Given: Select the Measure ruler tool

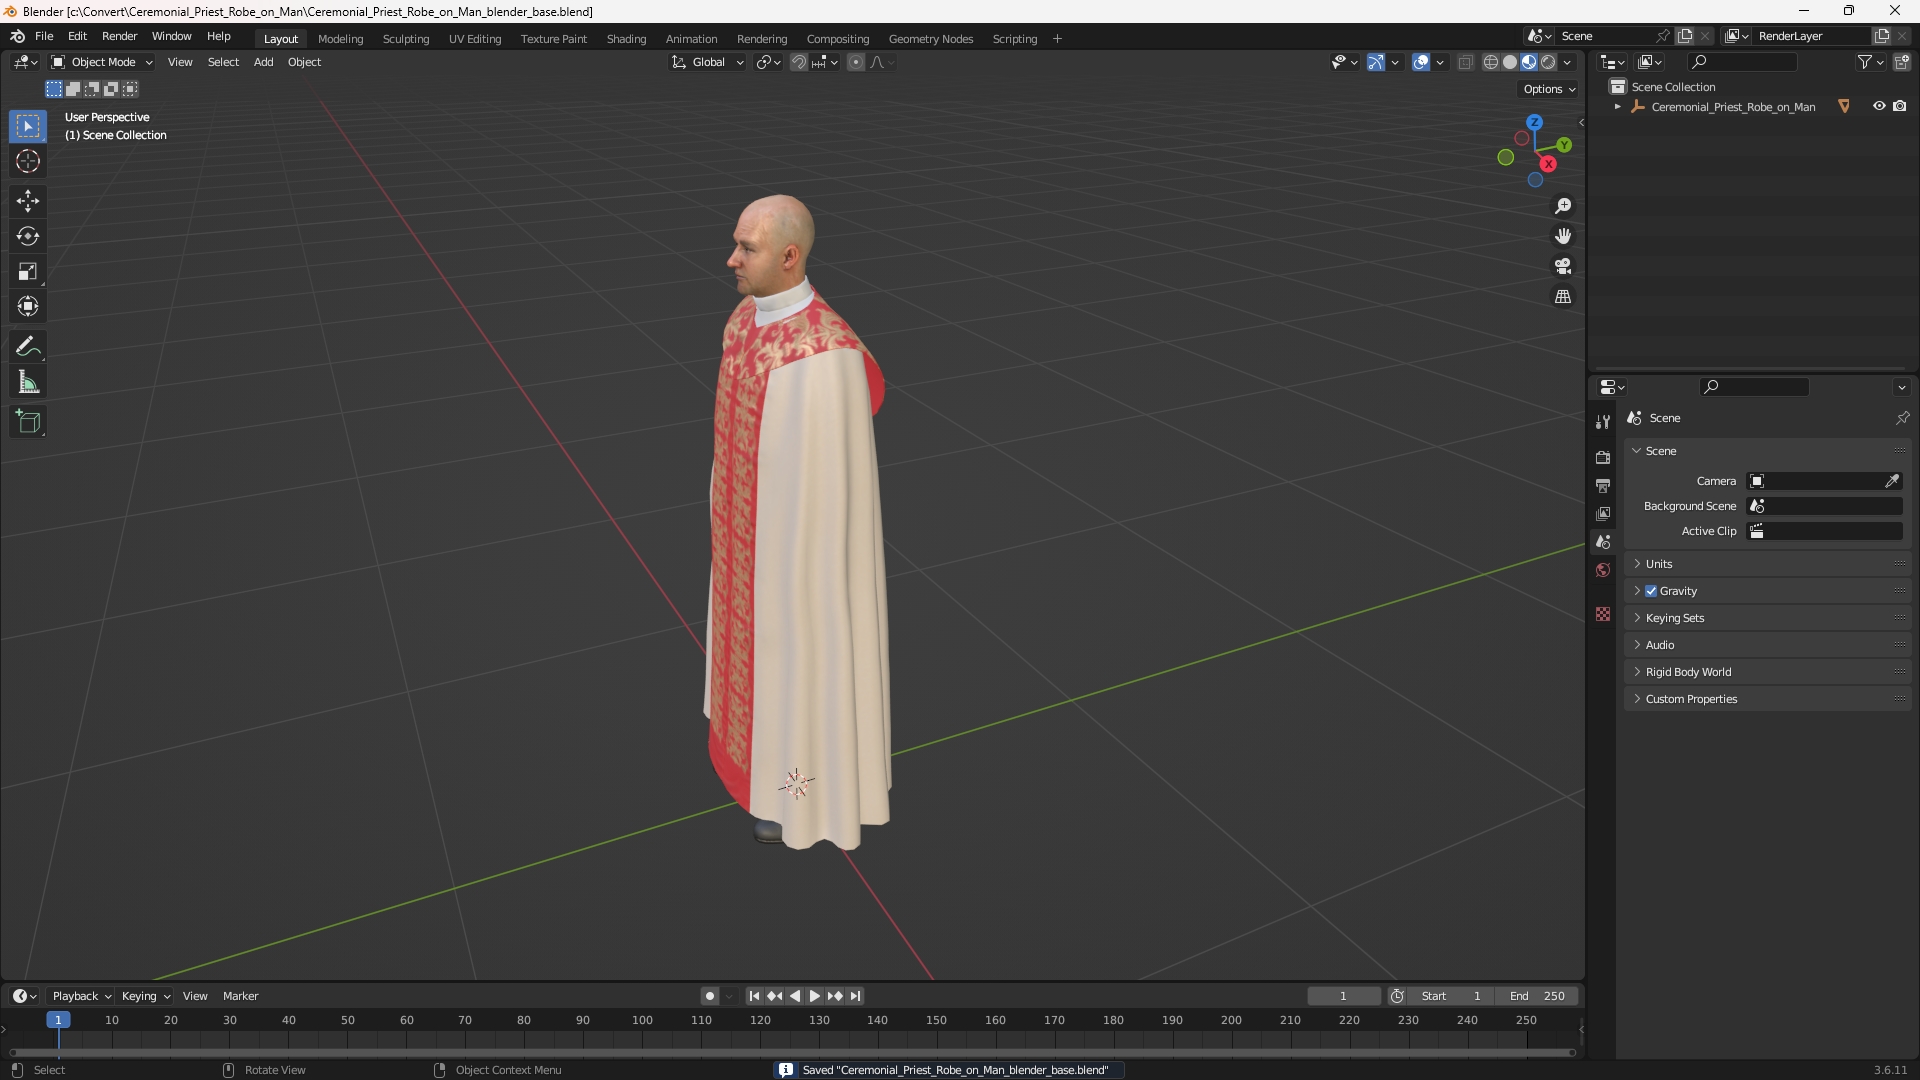Looking at the screenshot, I should (28, 382).
